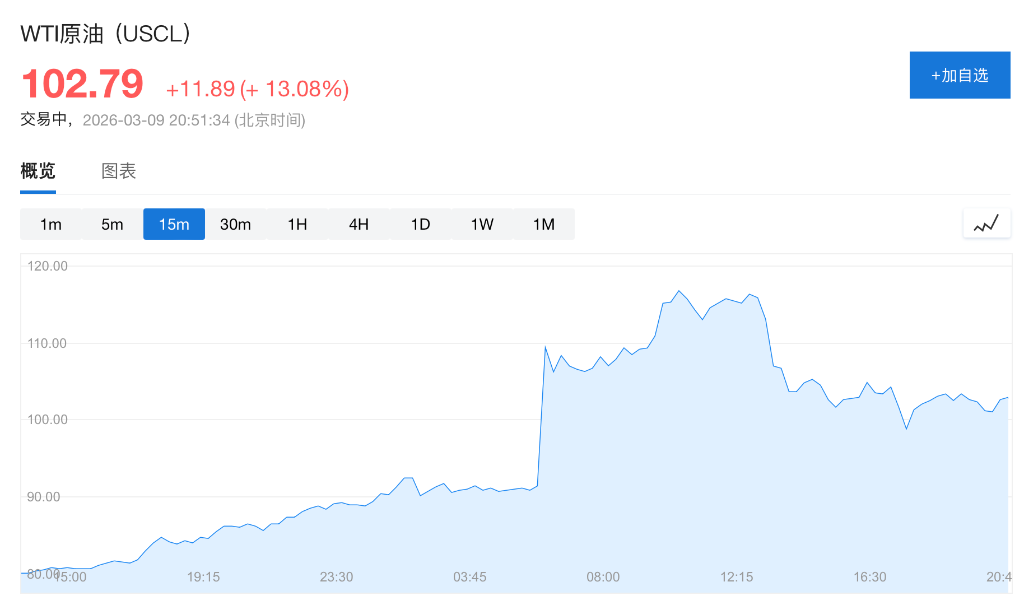Screen dimensions: 1024x603
Task: Click the +加自选 watchlist button
Action: pyautogui.click(x=959, y=75)
